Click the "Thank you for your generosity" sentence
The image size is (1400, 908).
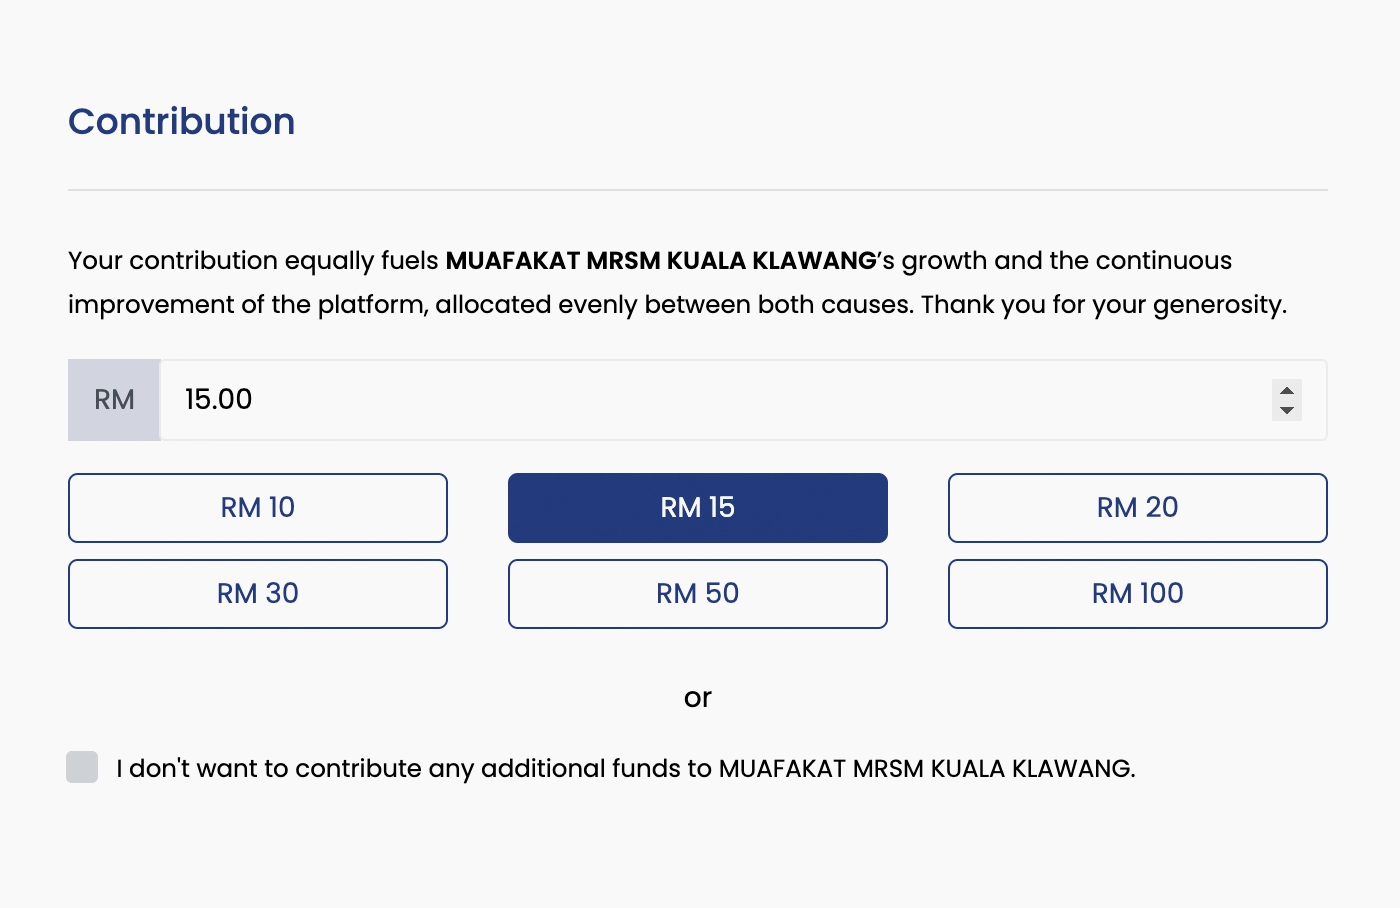1104,305
